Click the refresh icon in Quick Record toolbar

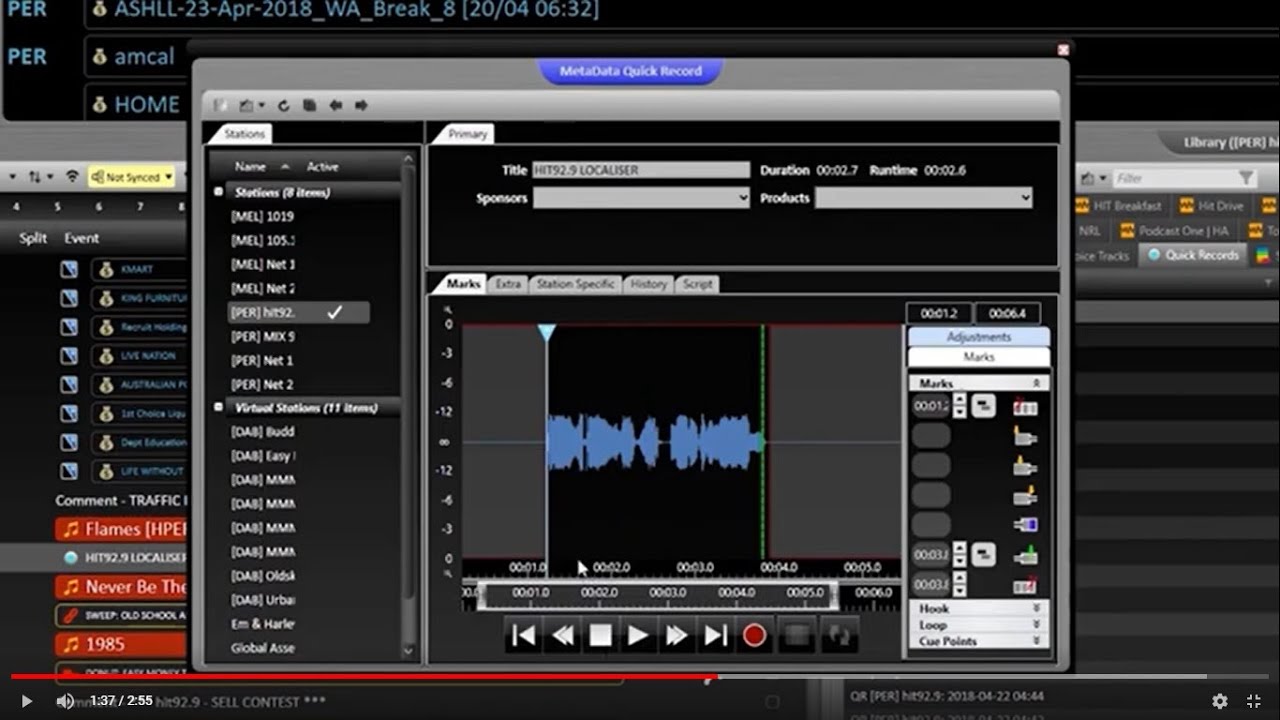point(284,105)
